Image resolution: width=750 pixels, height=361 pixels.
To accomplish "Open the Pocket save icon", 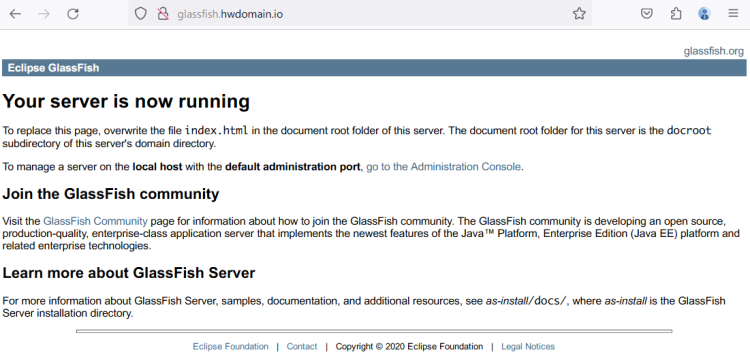I will tap(647, 13).
